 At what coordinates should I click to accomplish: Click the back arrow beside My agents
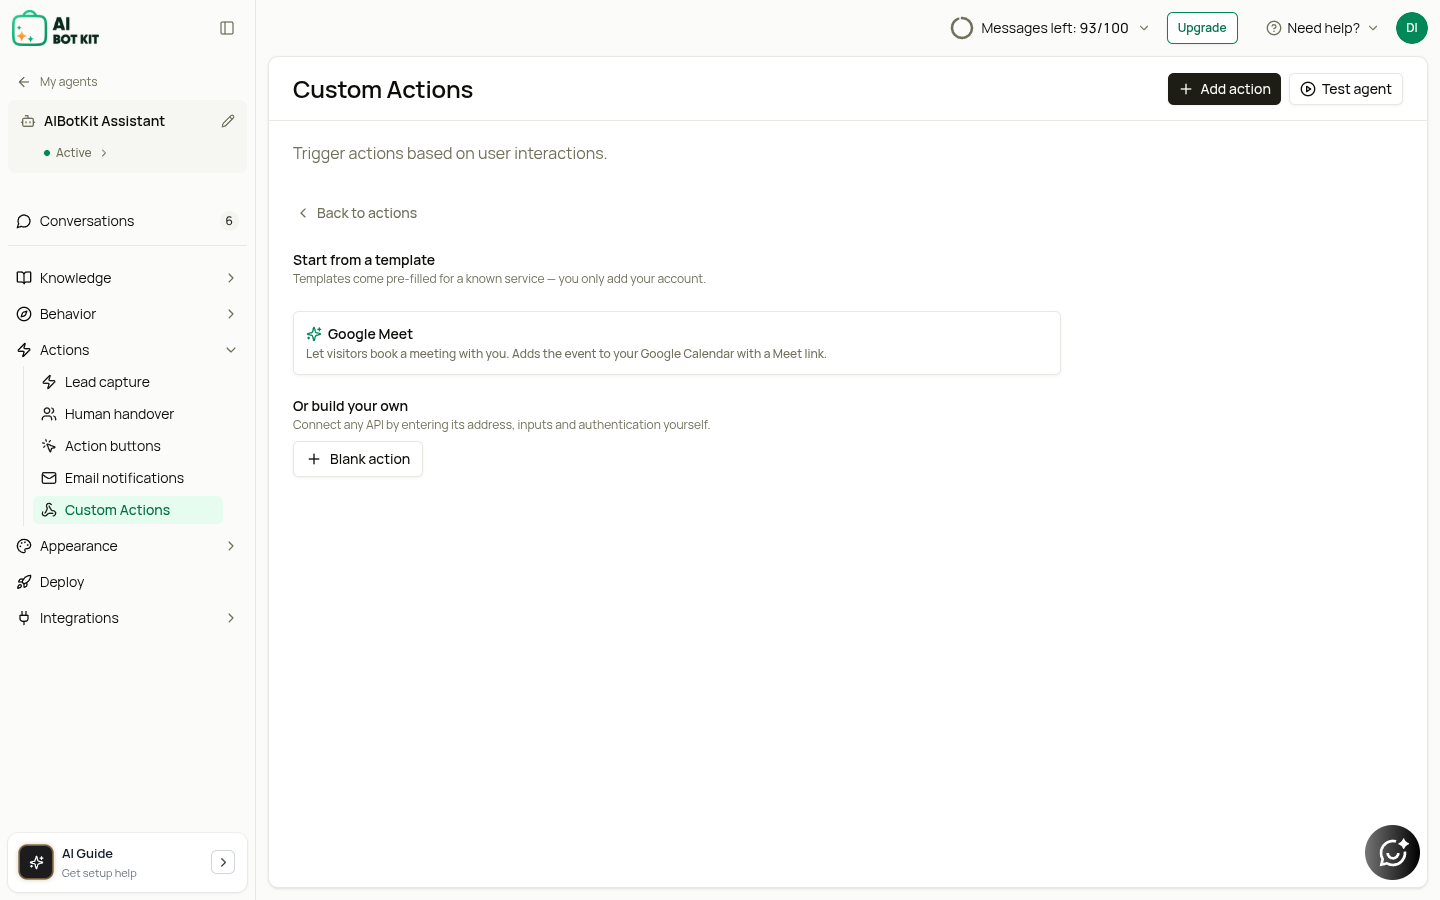point(24,82)
